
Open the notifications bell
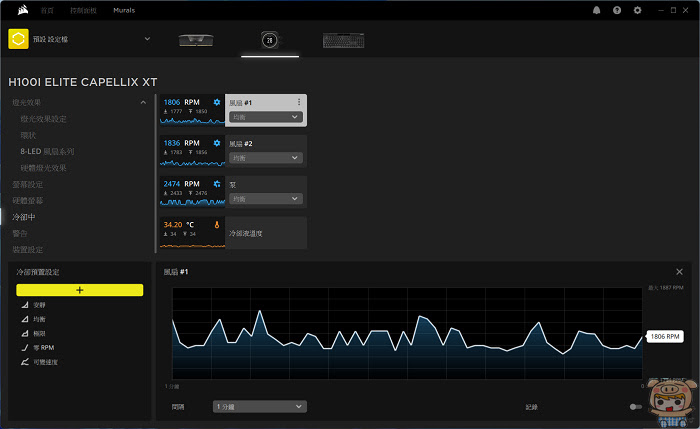coord(596,10)
